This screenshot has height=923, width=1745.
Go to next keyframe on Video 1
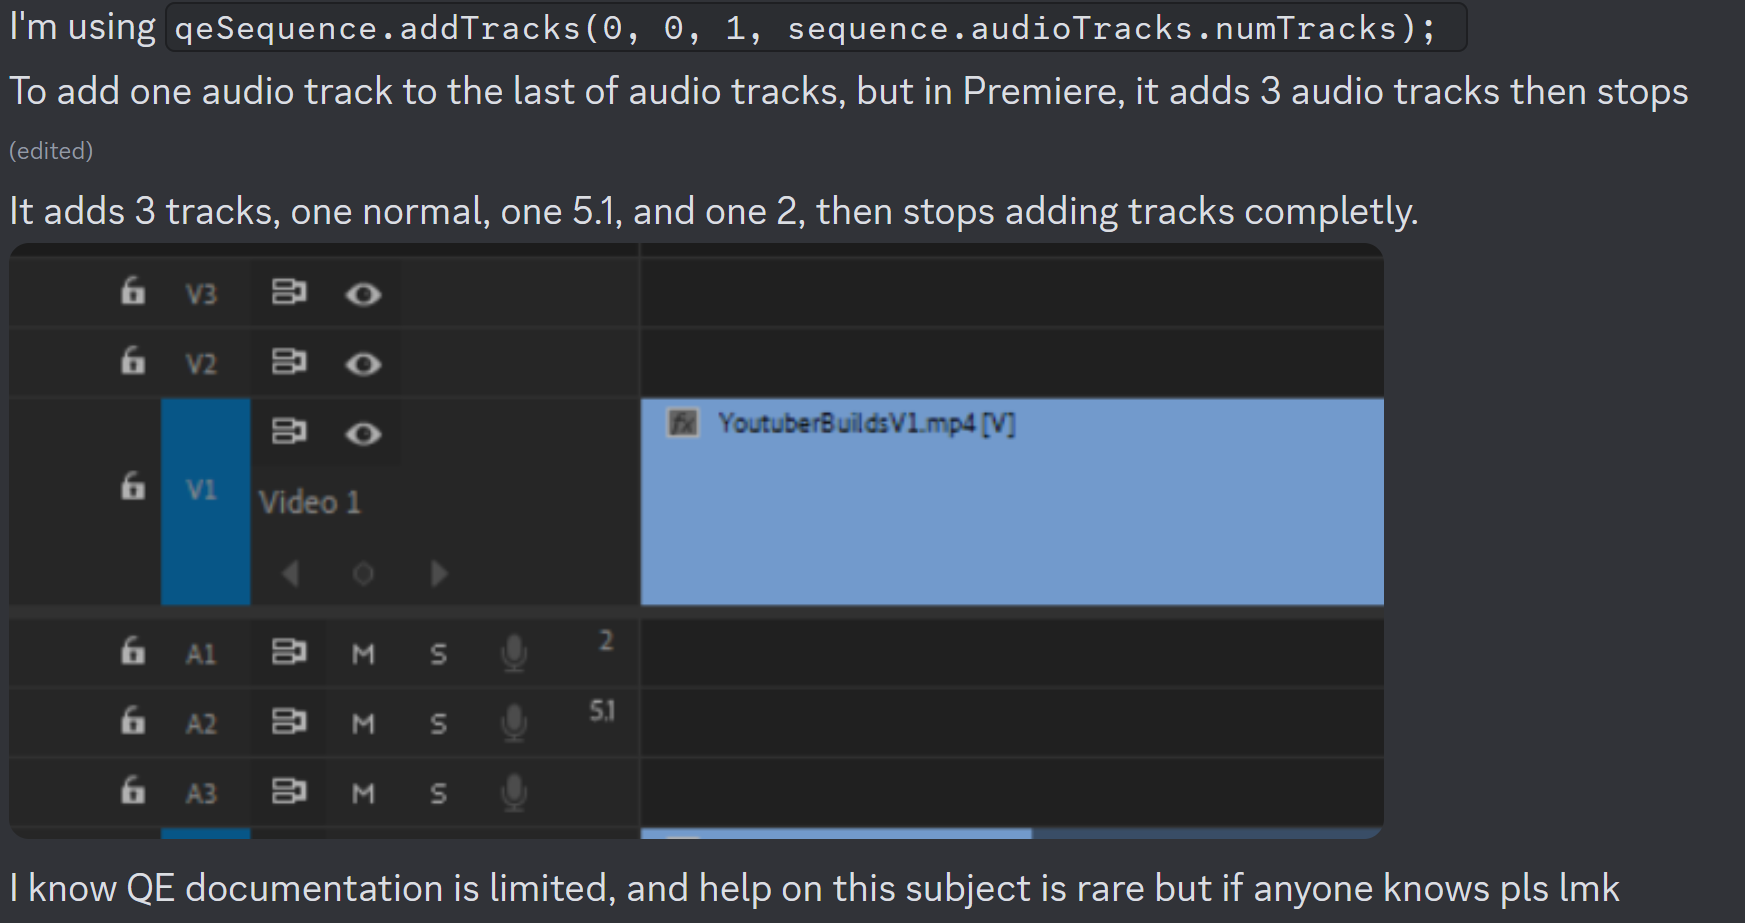tap(437, 573)
